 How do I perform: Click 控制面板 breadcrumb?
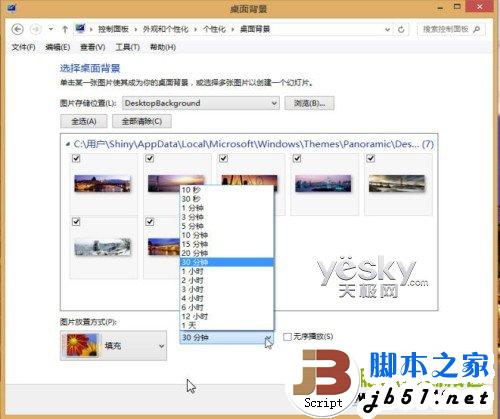click(x=113, y=29)
